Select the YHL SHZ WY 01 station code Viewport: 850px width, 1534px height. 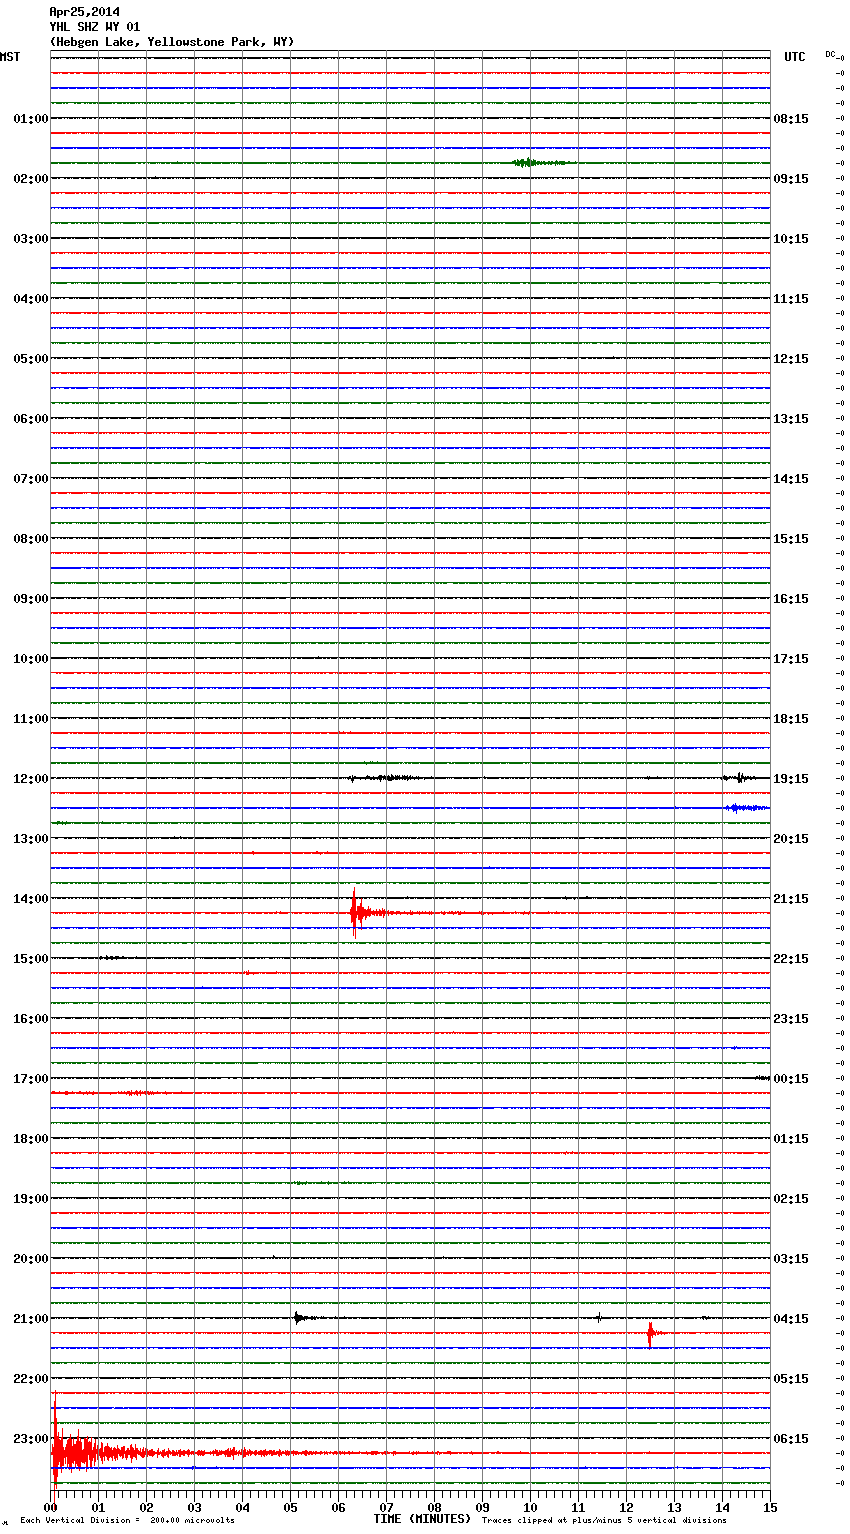(x=95, y=27)
